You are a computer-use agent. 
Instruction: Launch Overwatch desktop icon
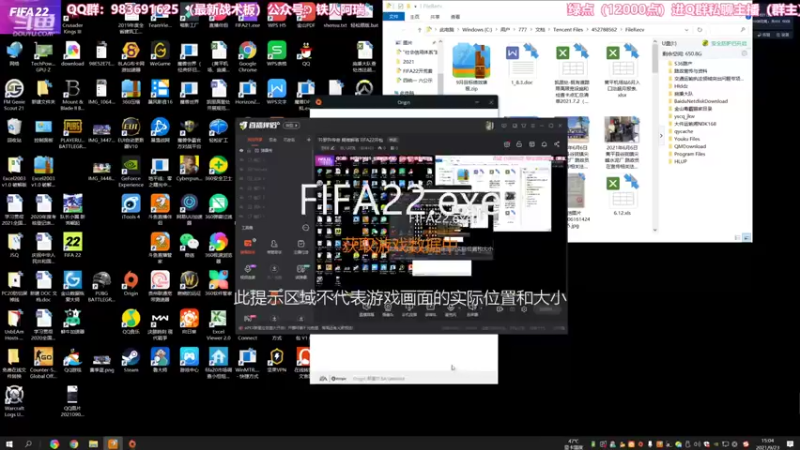pyautogui.click(x=364, y=88)
